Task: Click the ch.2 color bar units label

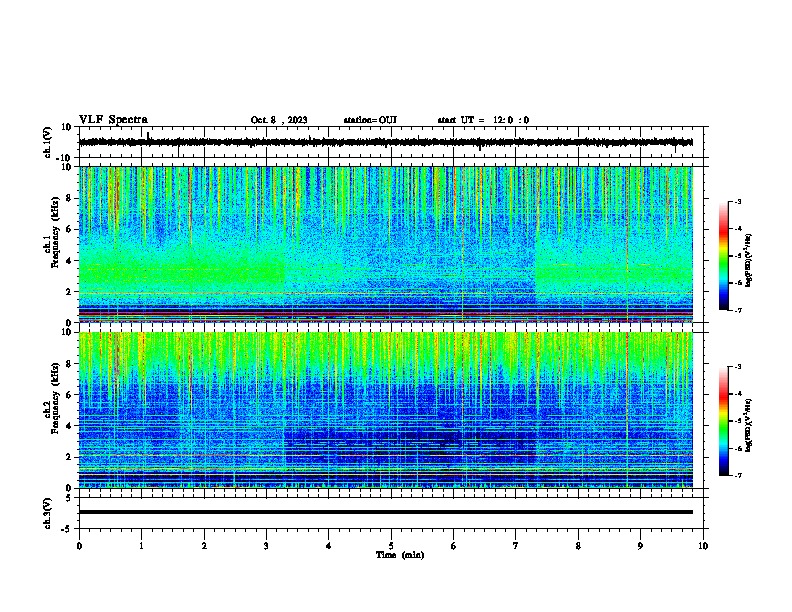Action: (749, 425)
